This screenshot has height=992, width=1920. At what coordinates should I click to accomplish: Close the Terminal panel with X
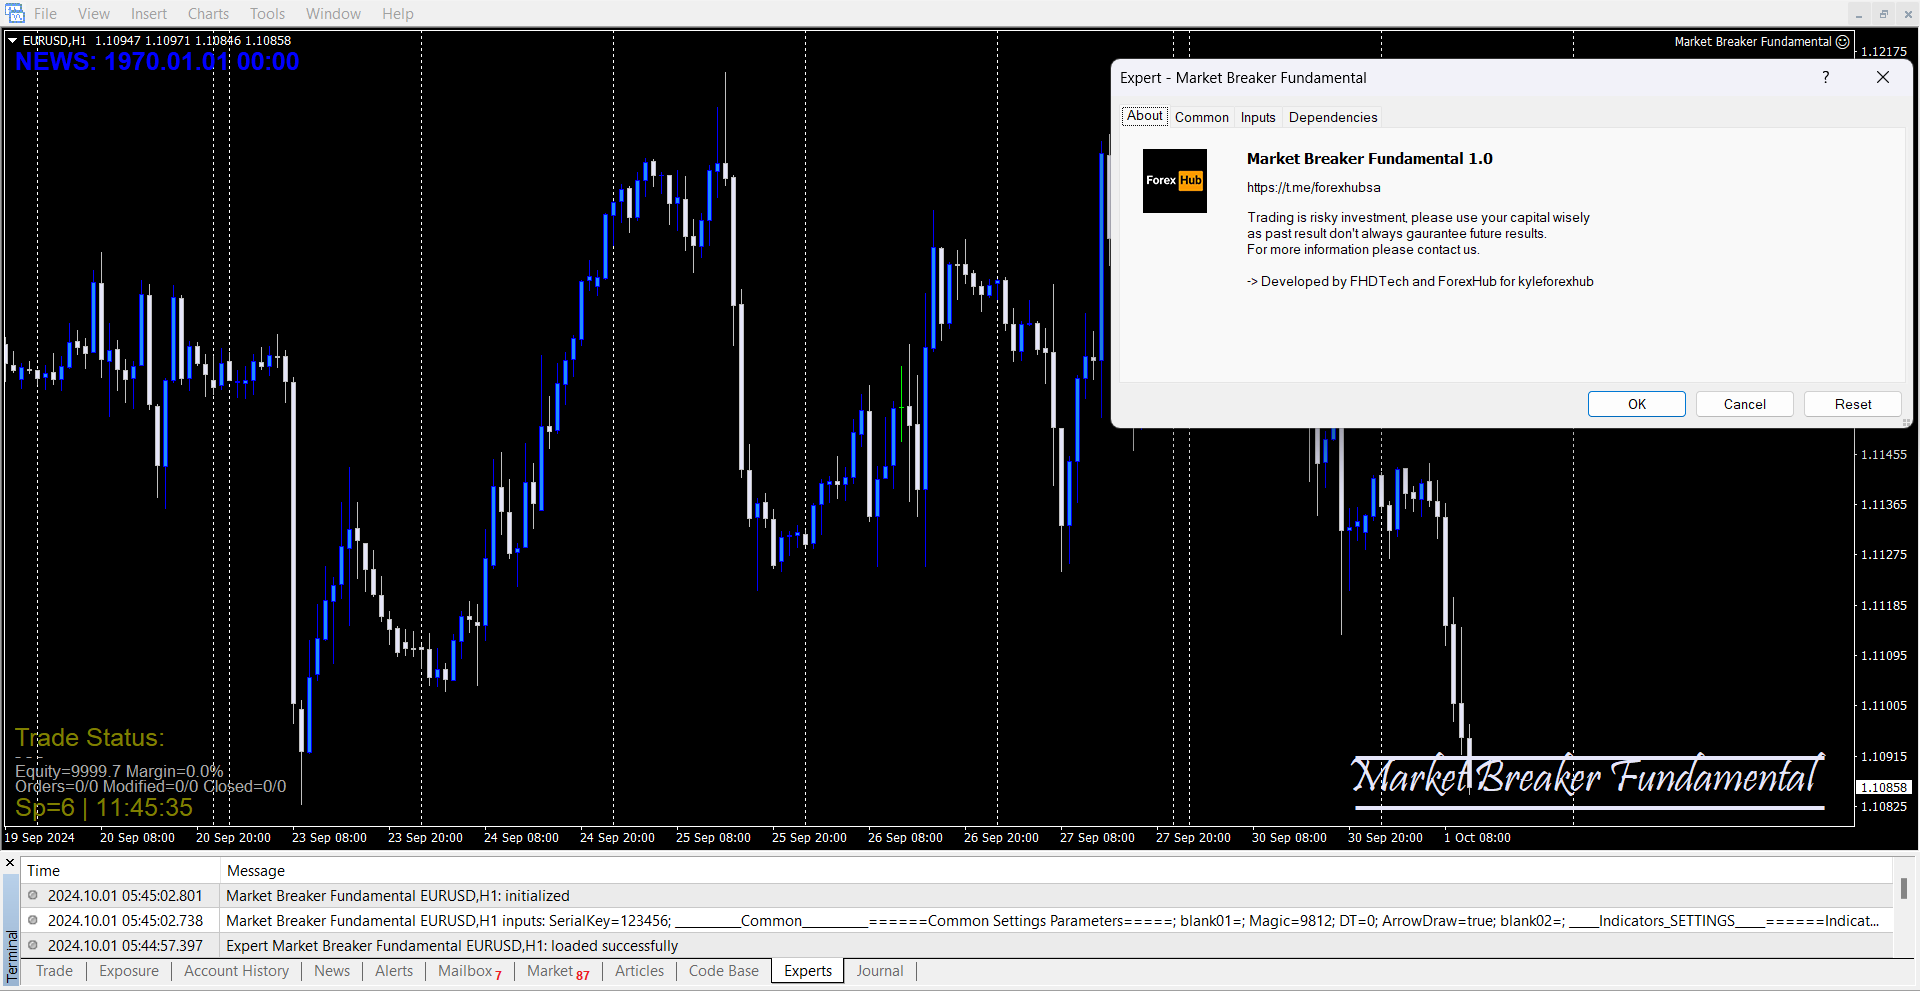(x=10, y=862)
